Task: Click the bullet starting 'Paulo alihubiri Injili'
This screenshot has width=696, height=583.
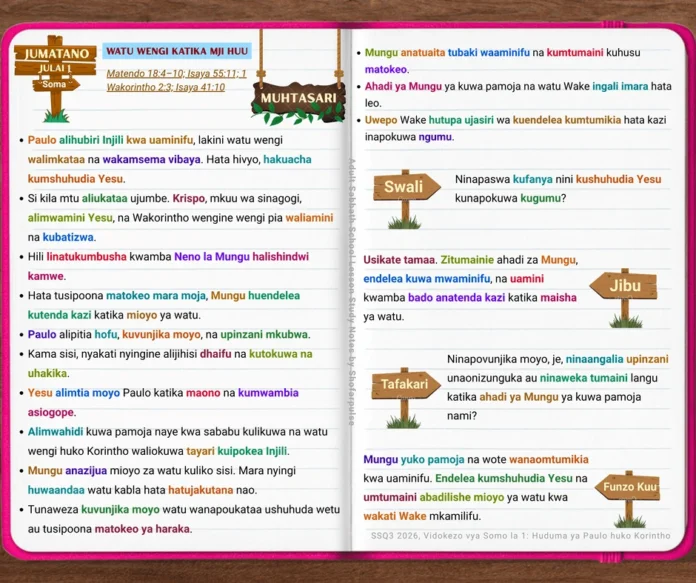Action: pos(170,159)
